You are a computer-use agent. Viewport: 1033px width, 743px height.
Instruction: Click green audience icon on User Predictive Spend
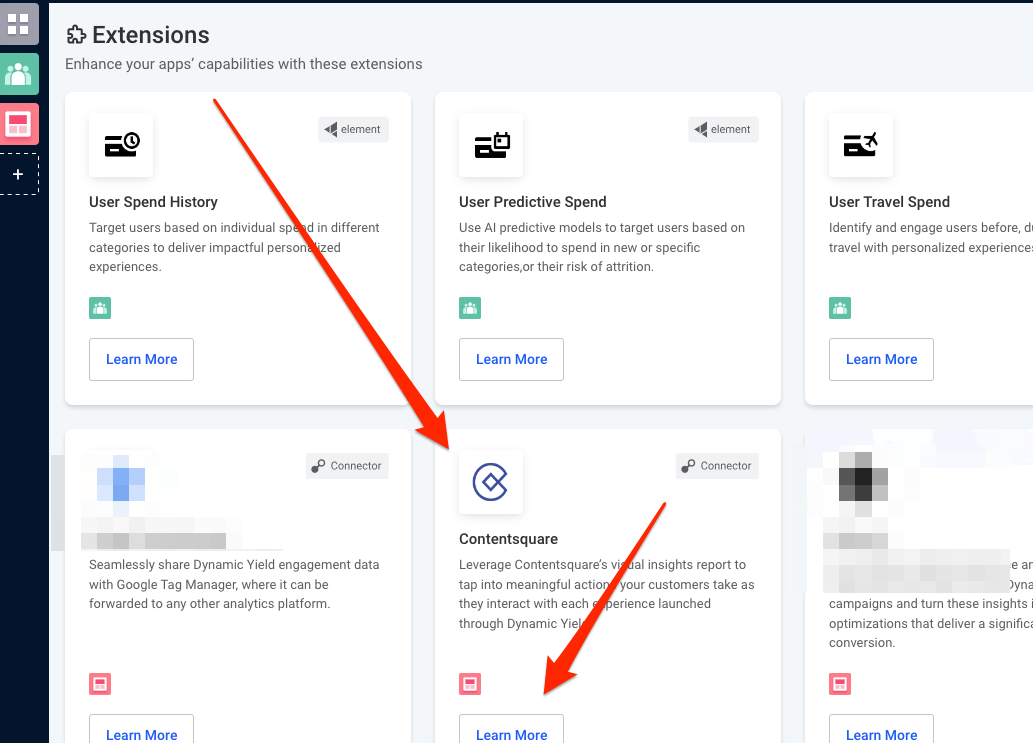pos(470,308)
